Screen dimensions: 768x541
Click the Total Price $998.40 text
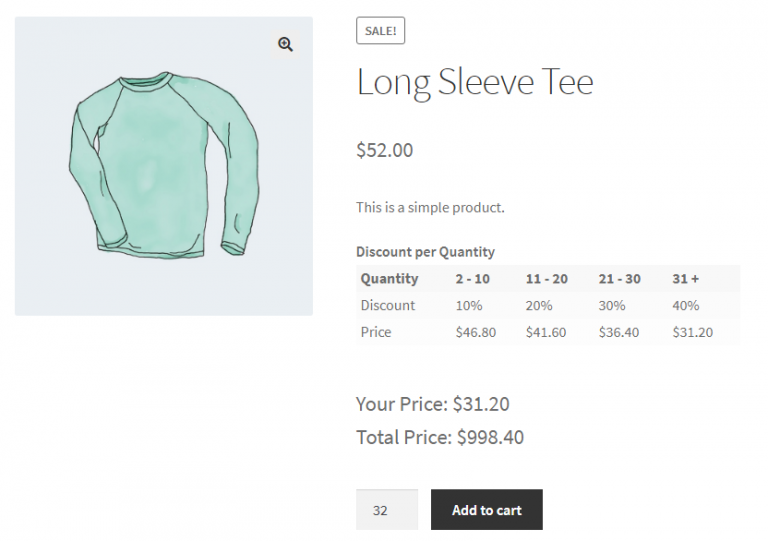(439, 438)
